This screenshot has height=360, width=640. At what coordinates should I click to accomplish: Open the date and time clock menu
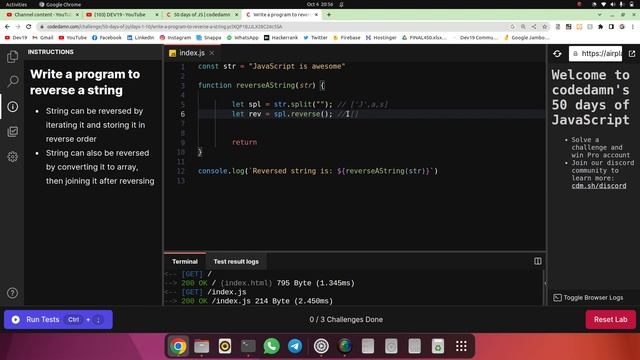(320, 4)
